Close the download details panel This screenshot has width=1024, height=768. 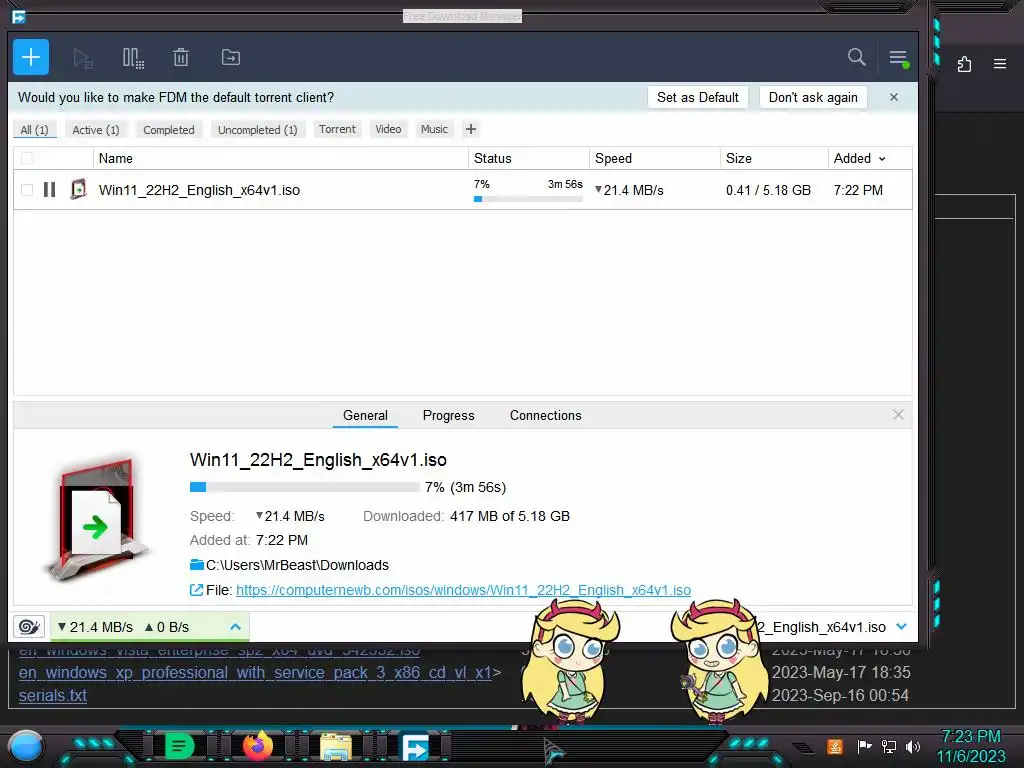pos(898,415)
